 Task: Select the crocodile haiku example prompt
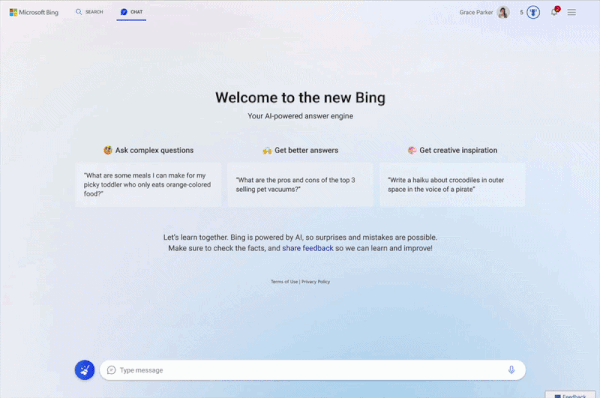[452, 185]
